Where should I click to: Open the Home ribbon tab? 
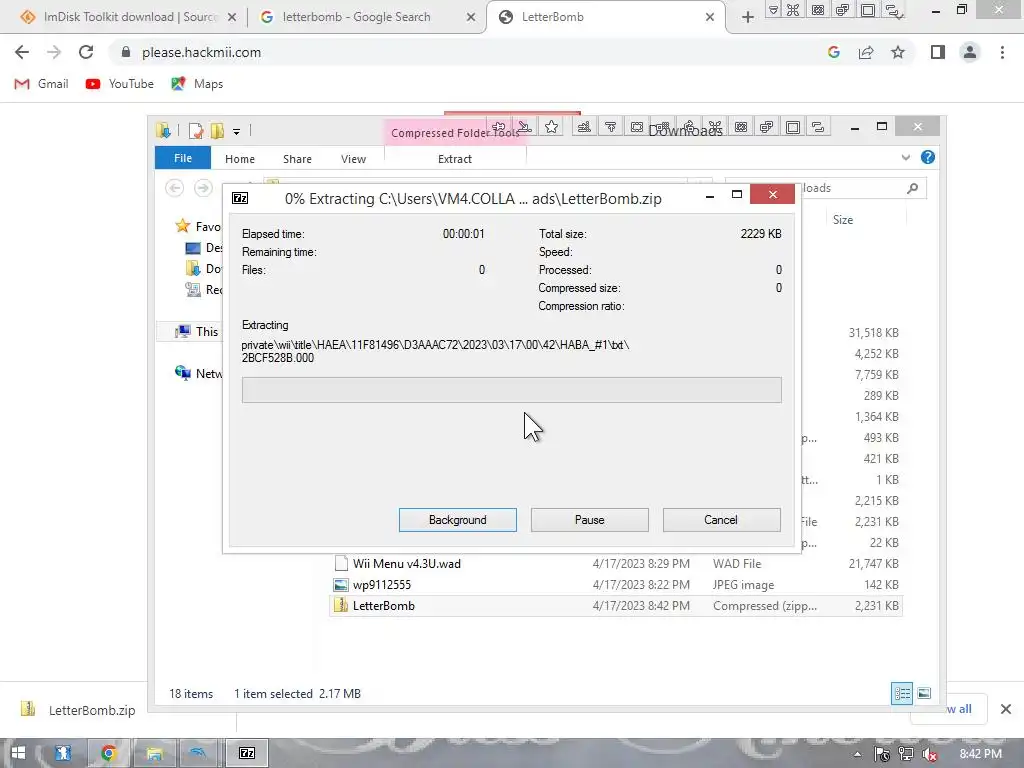[240, 159]
